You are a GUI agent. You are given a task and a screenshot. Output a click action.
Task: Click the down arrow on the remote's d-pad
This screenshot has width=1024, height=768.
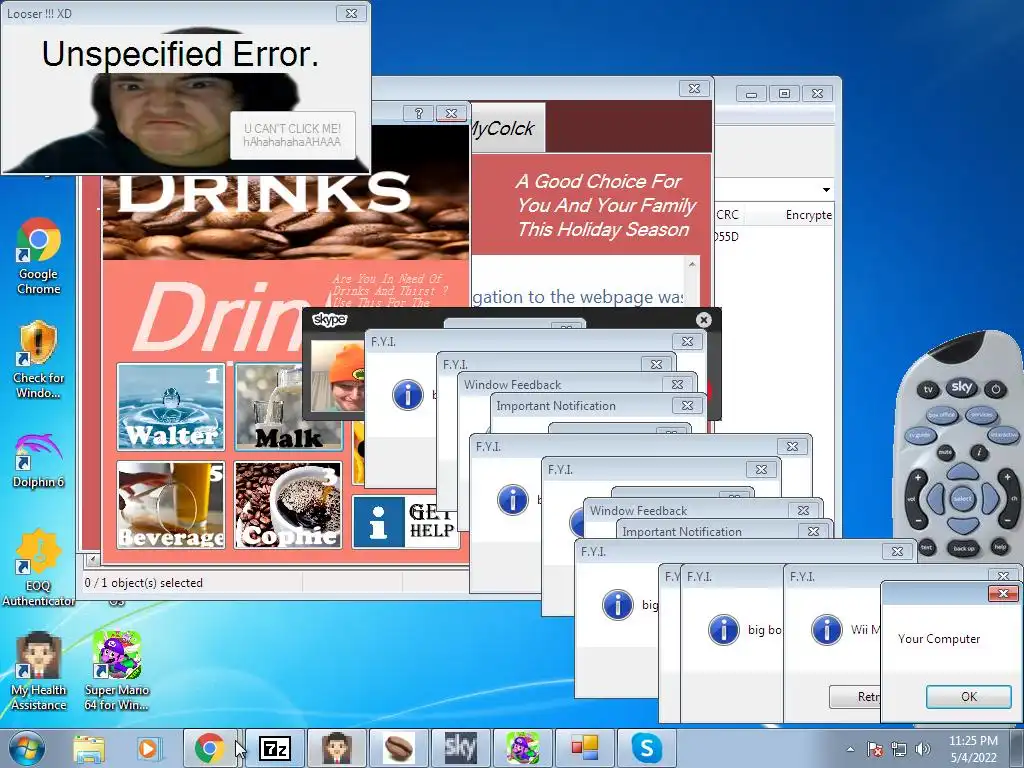coord(963,525)
